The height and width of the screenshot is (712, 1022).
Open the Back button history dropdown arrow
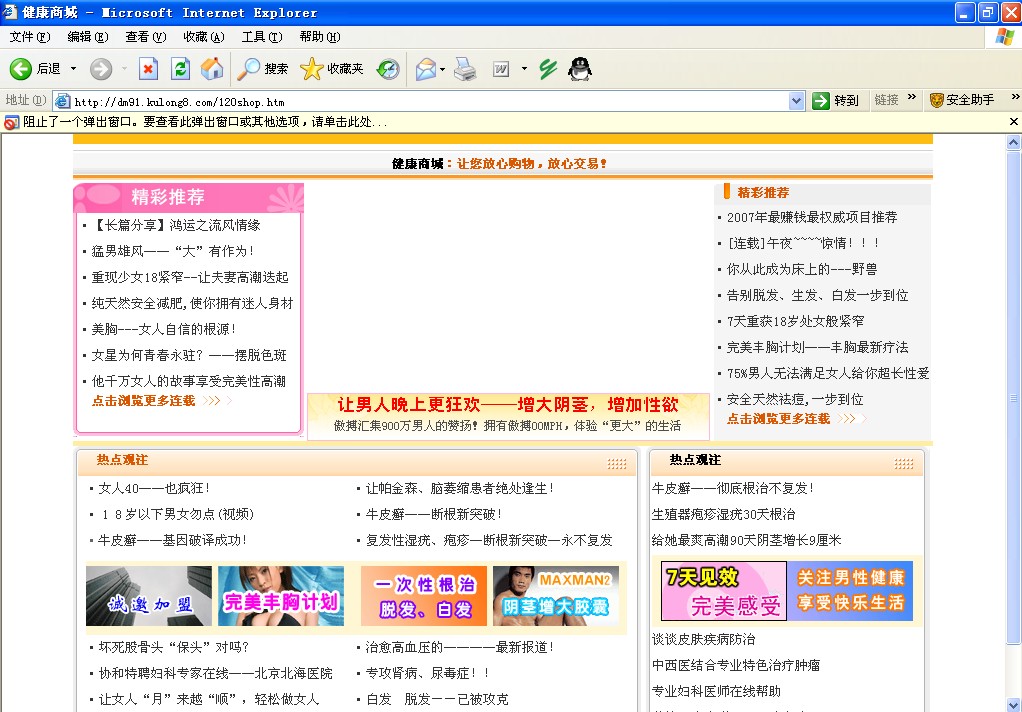(x=73, y=68)
